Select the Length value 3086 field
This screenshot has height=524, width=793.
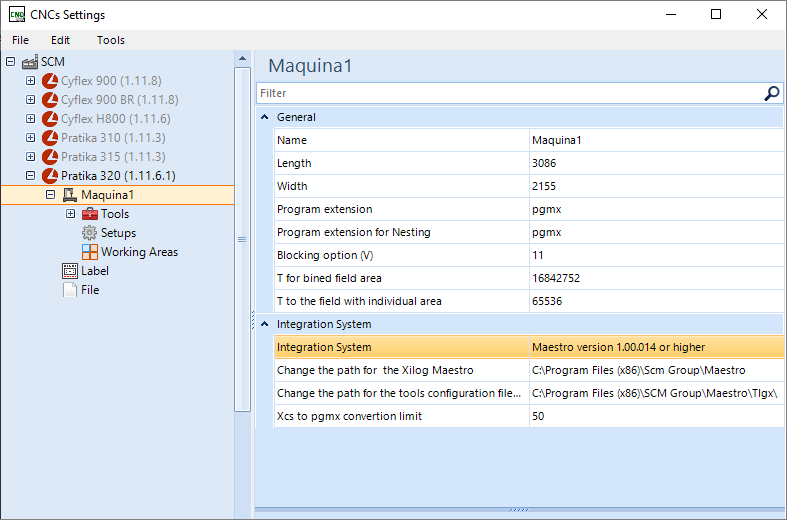655,163
